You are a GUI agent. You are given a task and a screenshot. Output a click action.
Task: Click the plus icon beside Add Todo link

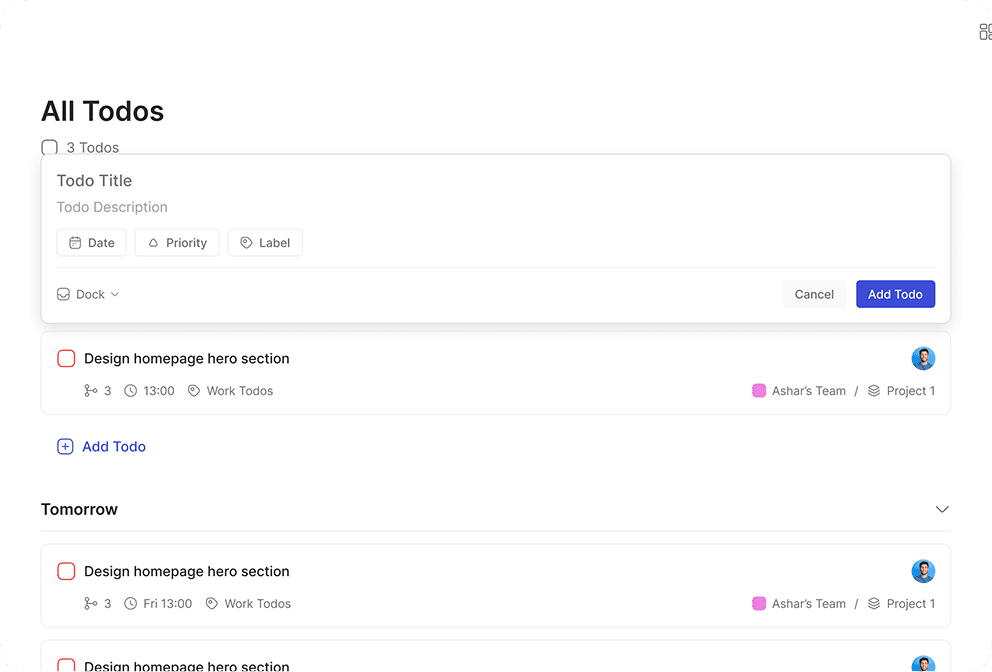pyautogui.click(x=65, y=447)
